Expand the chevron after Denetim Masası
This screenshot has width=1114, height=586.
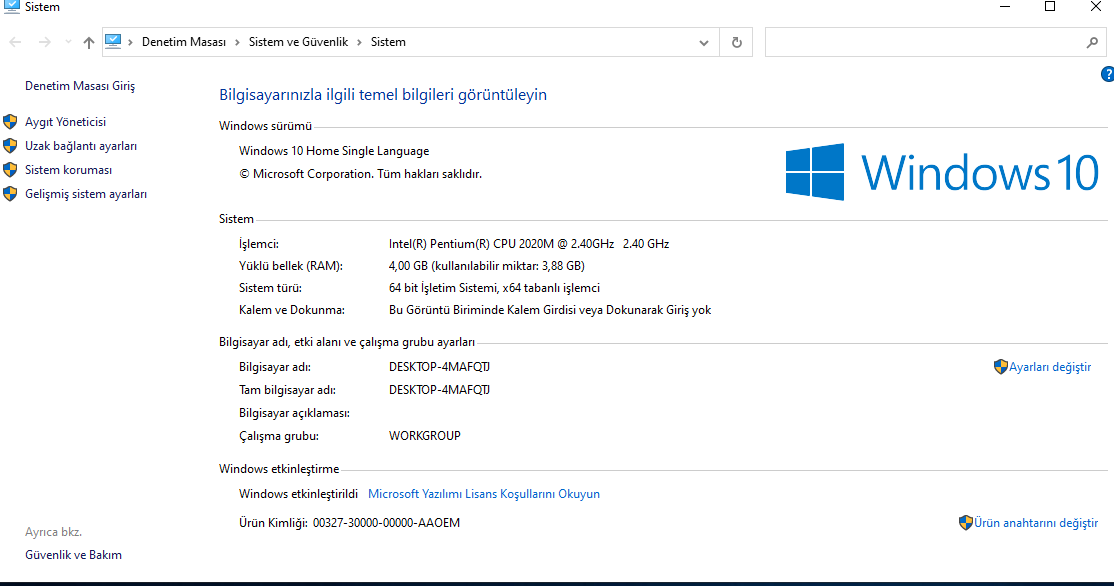(237, 42)
